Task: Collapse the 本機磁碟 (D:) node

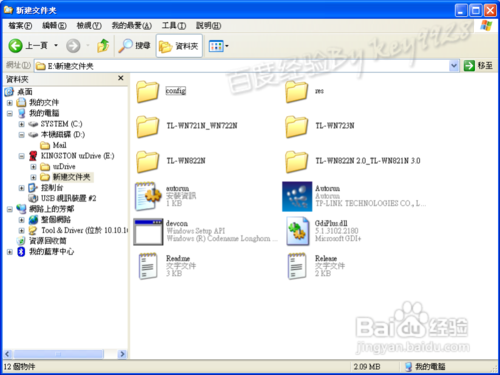Action: pos(21,135)
